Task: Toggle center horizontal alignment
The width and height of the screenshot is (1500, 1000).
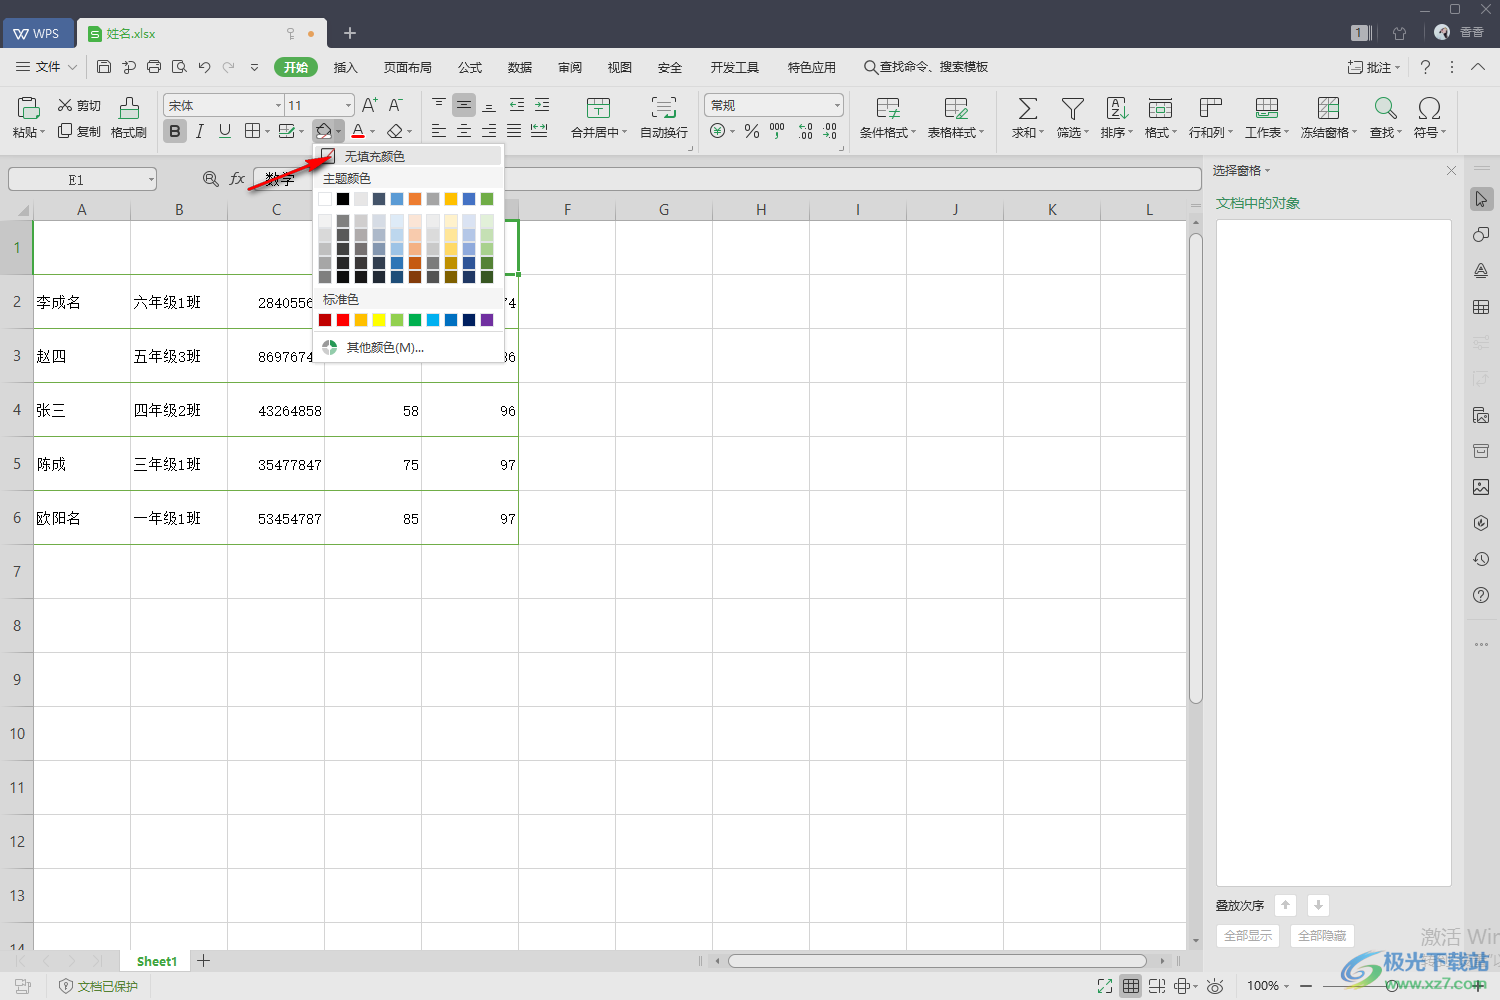Action: (464, 131)
